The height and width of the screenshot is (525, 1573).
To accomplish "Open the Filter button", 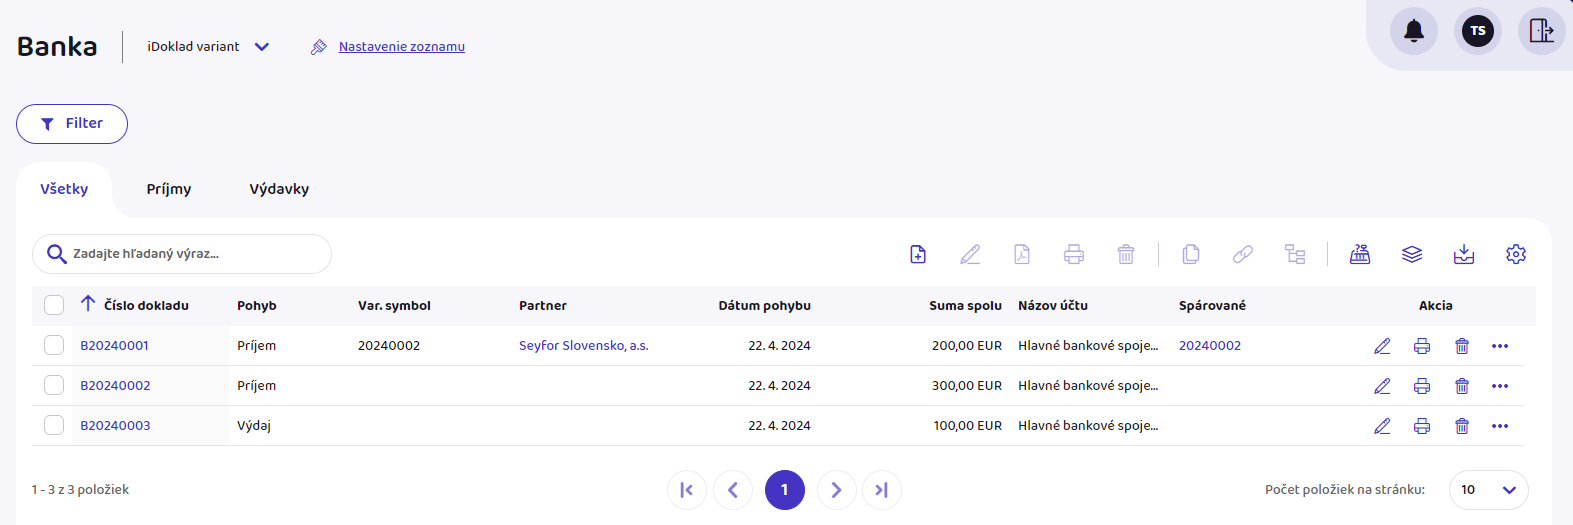I will click(x=72, y=124).
